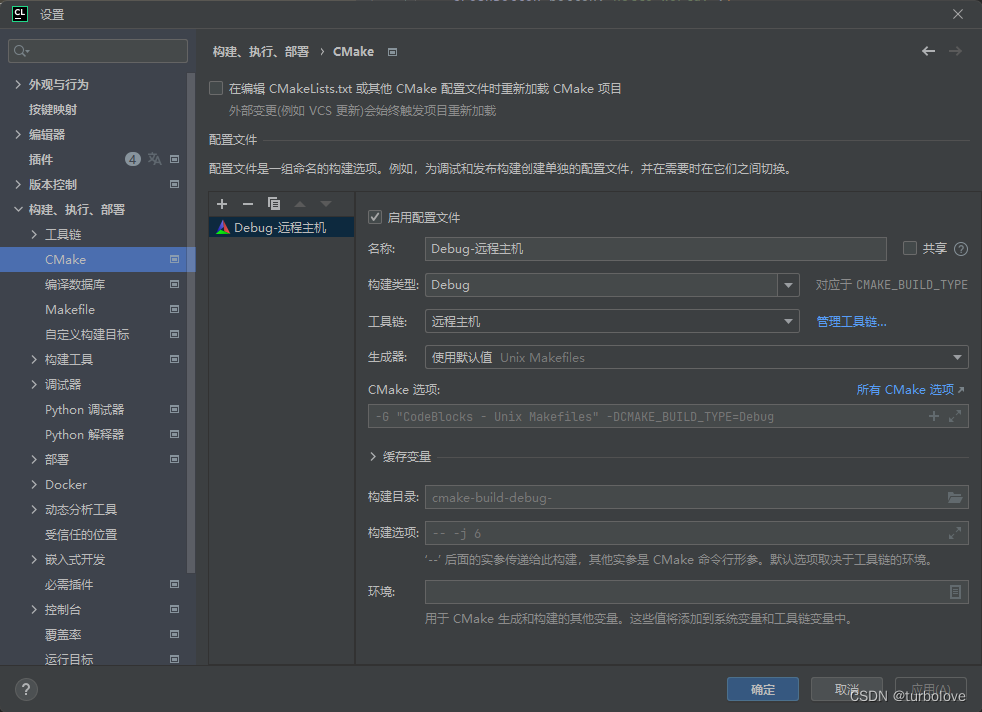
Task: Move the profile up in the list
Action: tap(298, 204)
